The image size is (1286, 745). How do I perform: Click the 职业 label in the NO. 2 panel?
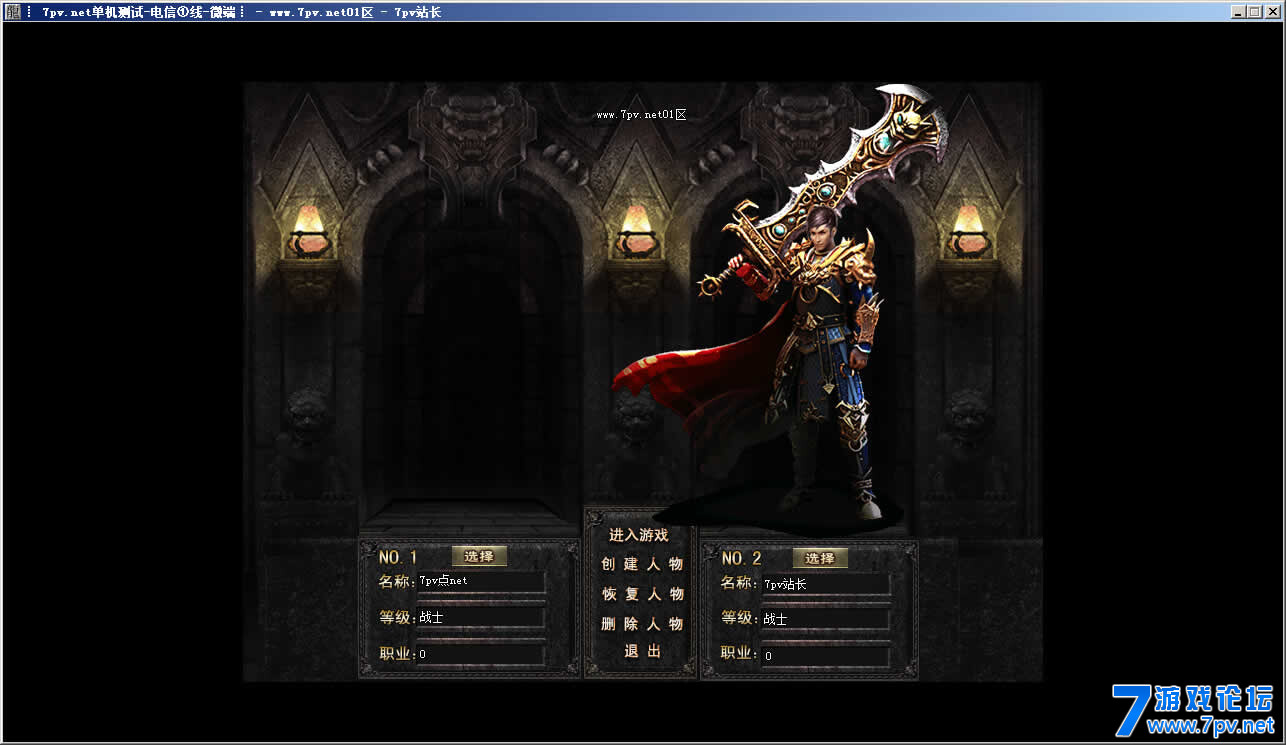point(738,653)
